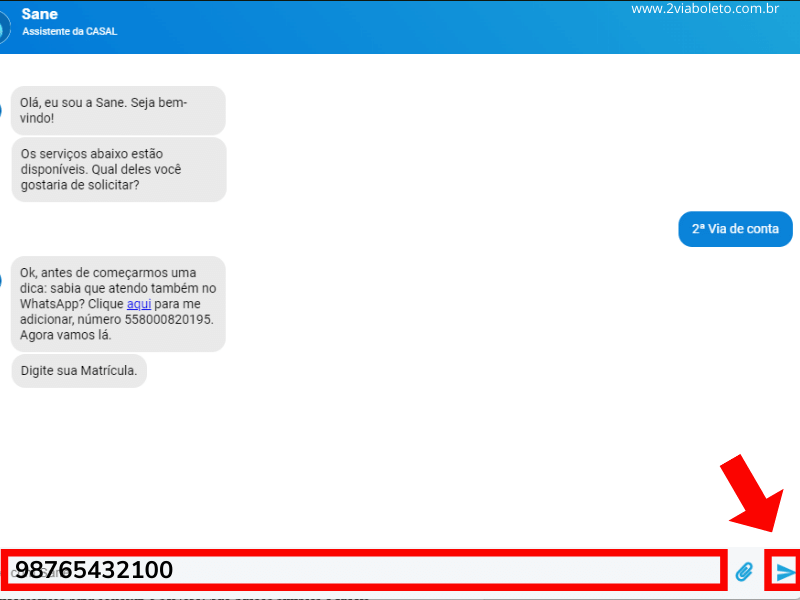Click the "Sane" title in the header
This screenshot has height=600, width=800.
(x=40, y=14)
